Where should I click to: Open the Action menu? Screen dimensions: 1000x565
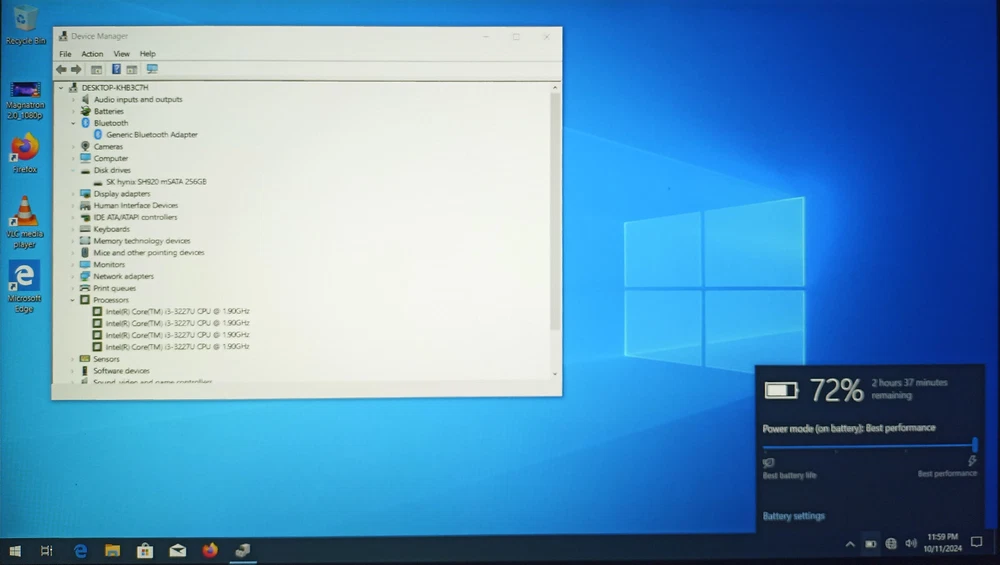[x=92, y=54]
